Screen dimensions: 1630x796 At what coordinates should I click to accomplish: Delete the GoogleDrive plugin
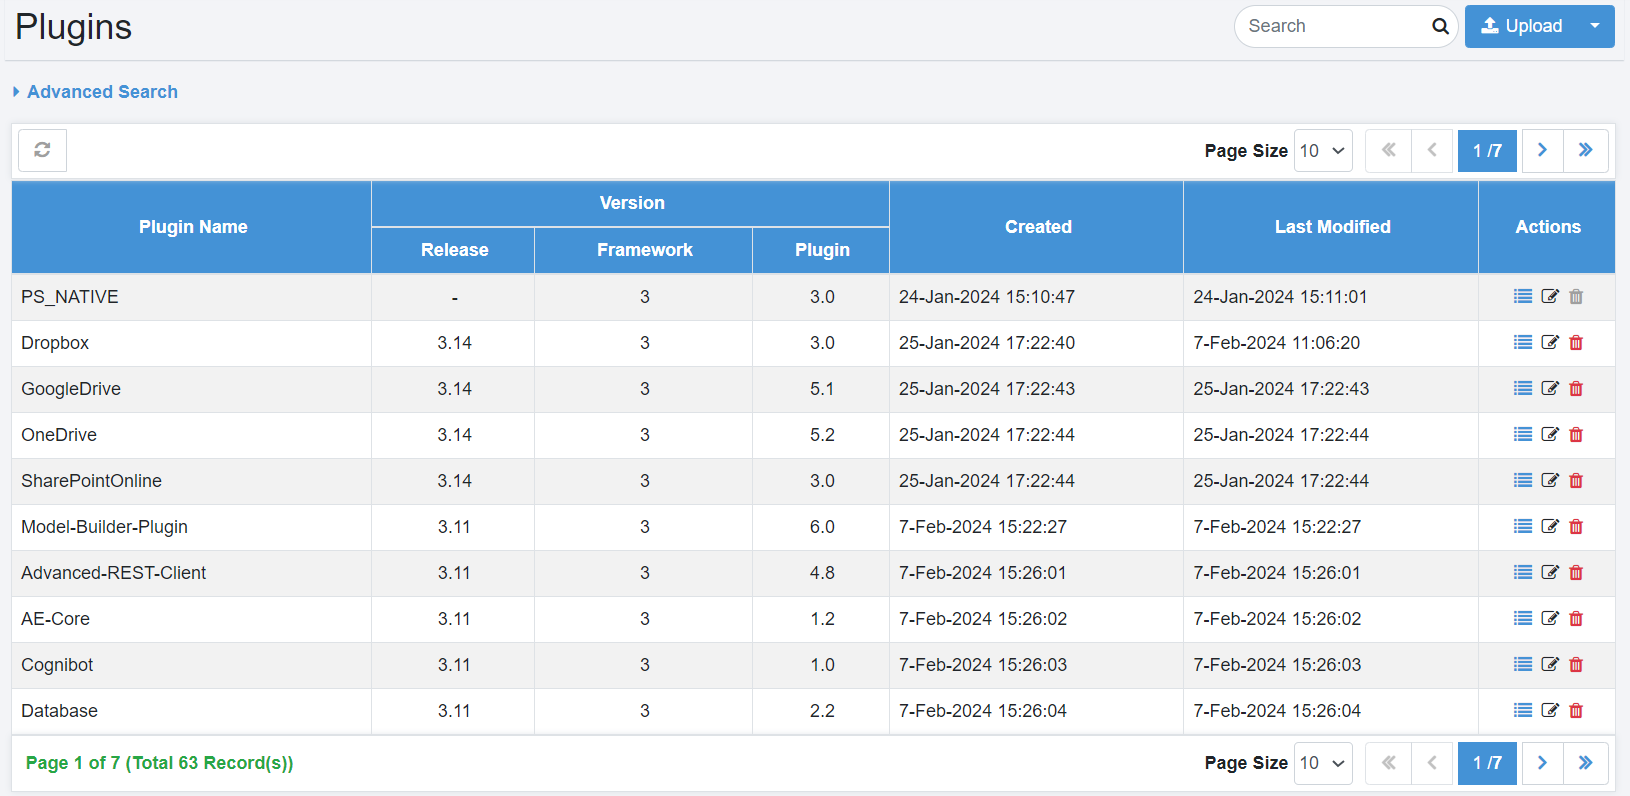(x=1576, y=388)
